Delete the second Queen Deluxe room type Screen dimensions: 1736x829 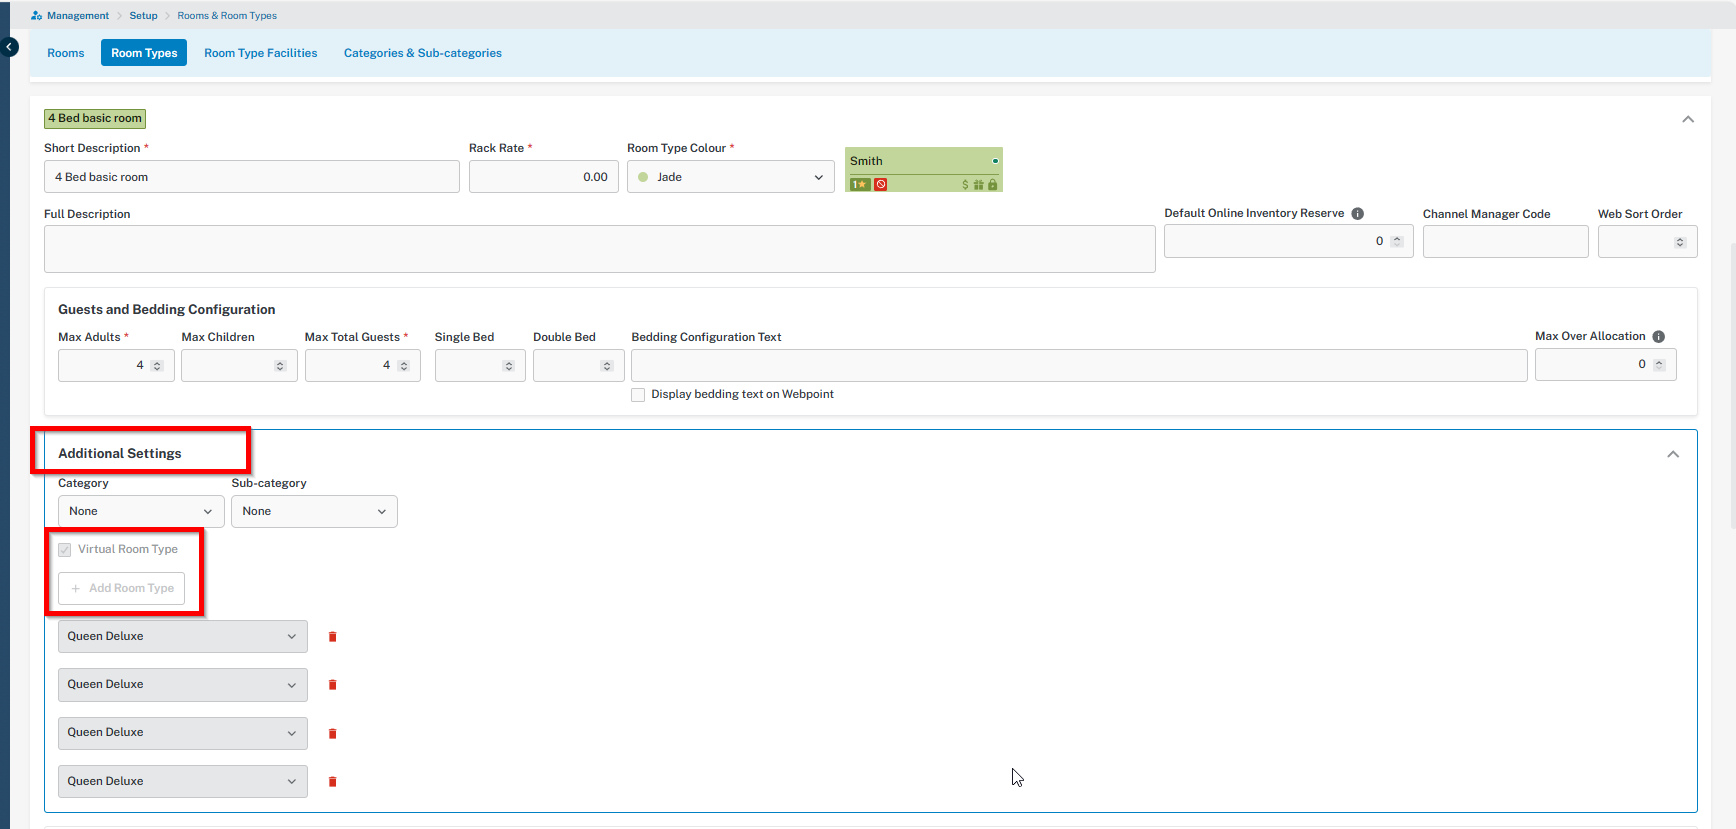click(333, 685)
